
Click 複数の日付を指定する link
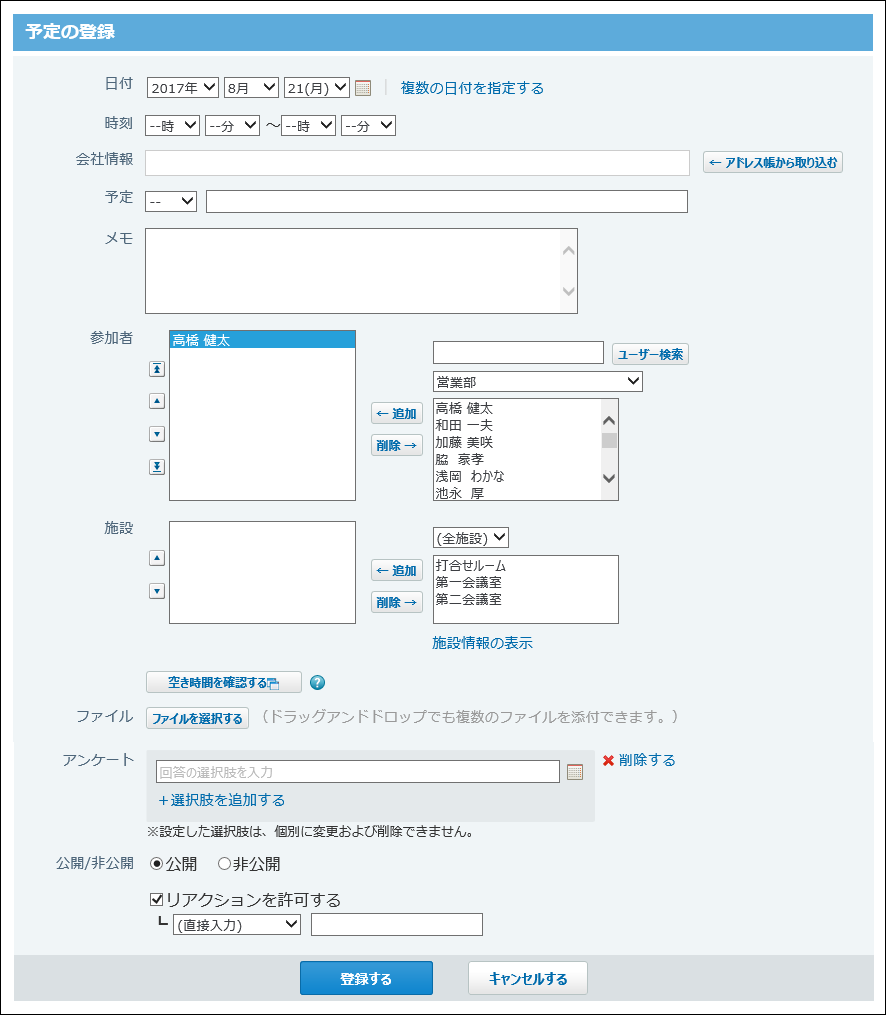[472, 88]
